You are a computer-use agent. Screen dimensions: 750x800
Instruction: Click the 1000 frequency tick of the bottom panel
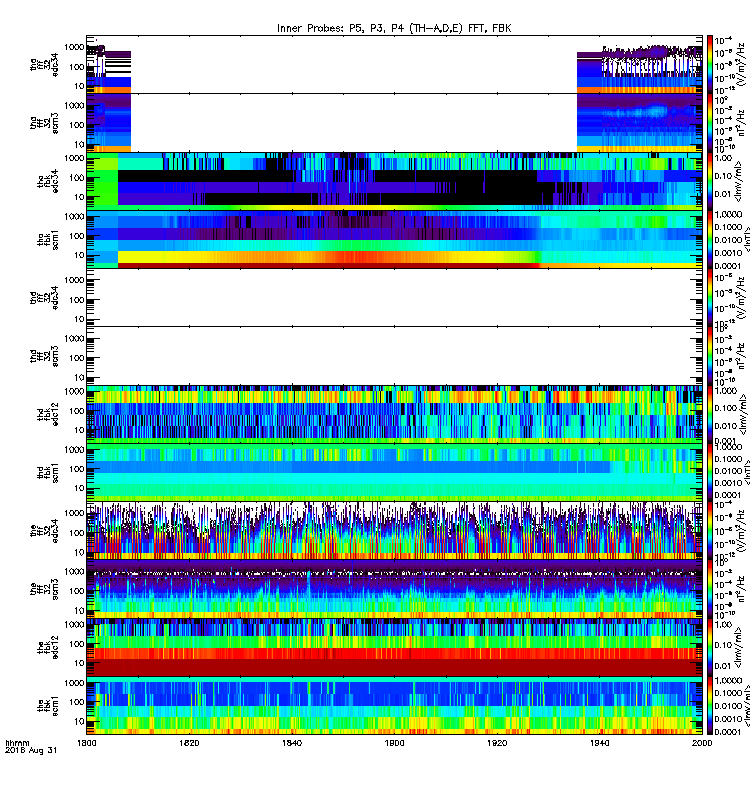coord(74,683)
